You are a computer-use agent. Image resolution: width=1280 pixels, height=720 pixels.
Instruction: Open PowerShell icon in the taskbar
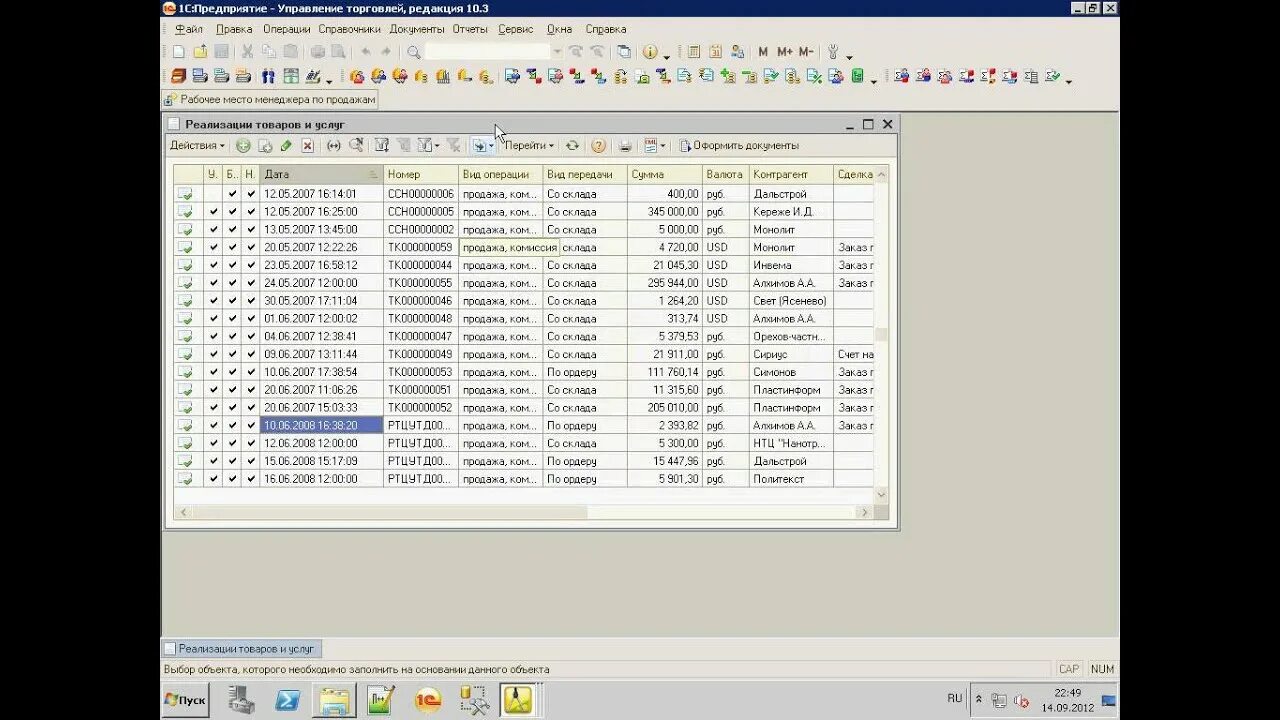pyautogui.click(x=289, y=700)
